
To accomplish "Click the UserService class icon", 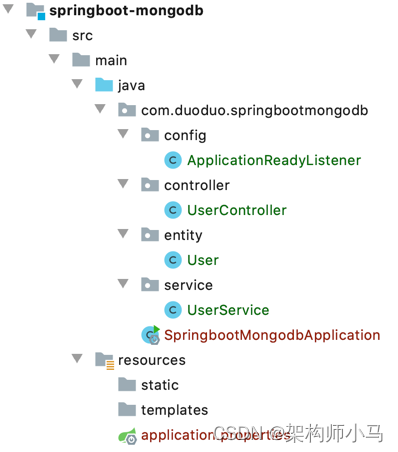I will coord(173,310).
